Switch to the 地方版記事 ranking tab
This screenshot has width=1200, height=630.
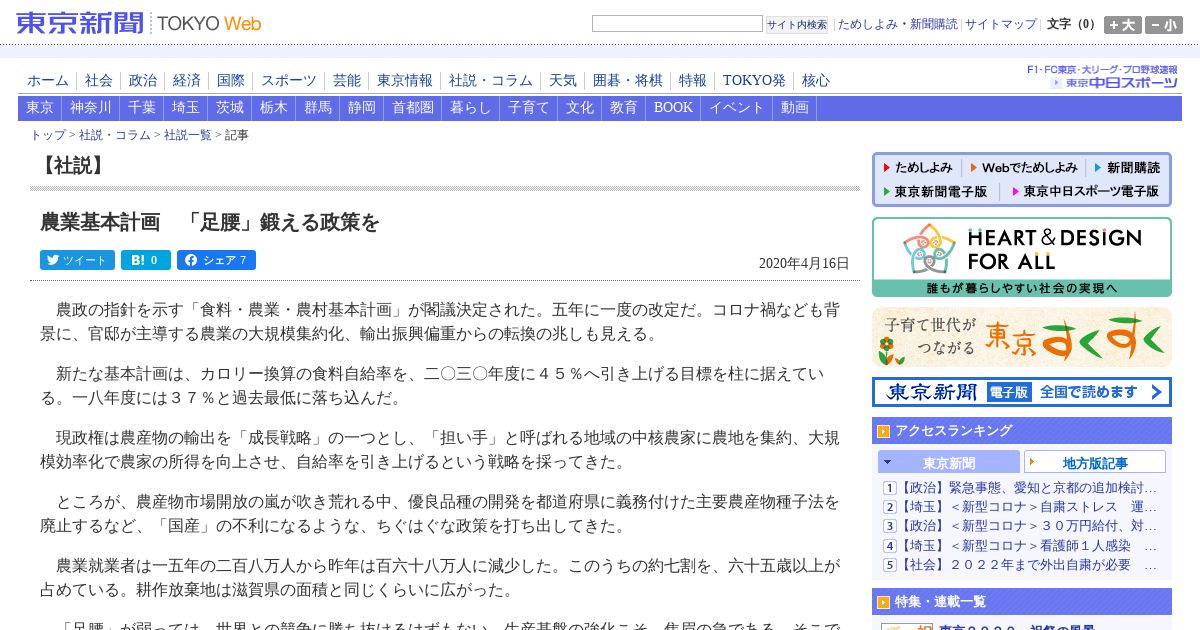(x=1095, y=462)
